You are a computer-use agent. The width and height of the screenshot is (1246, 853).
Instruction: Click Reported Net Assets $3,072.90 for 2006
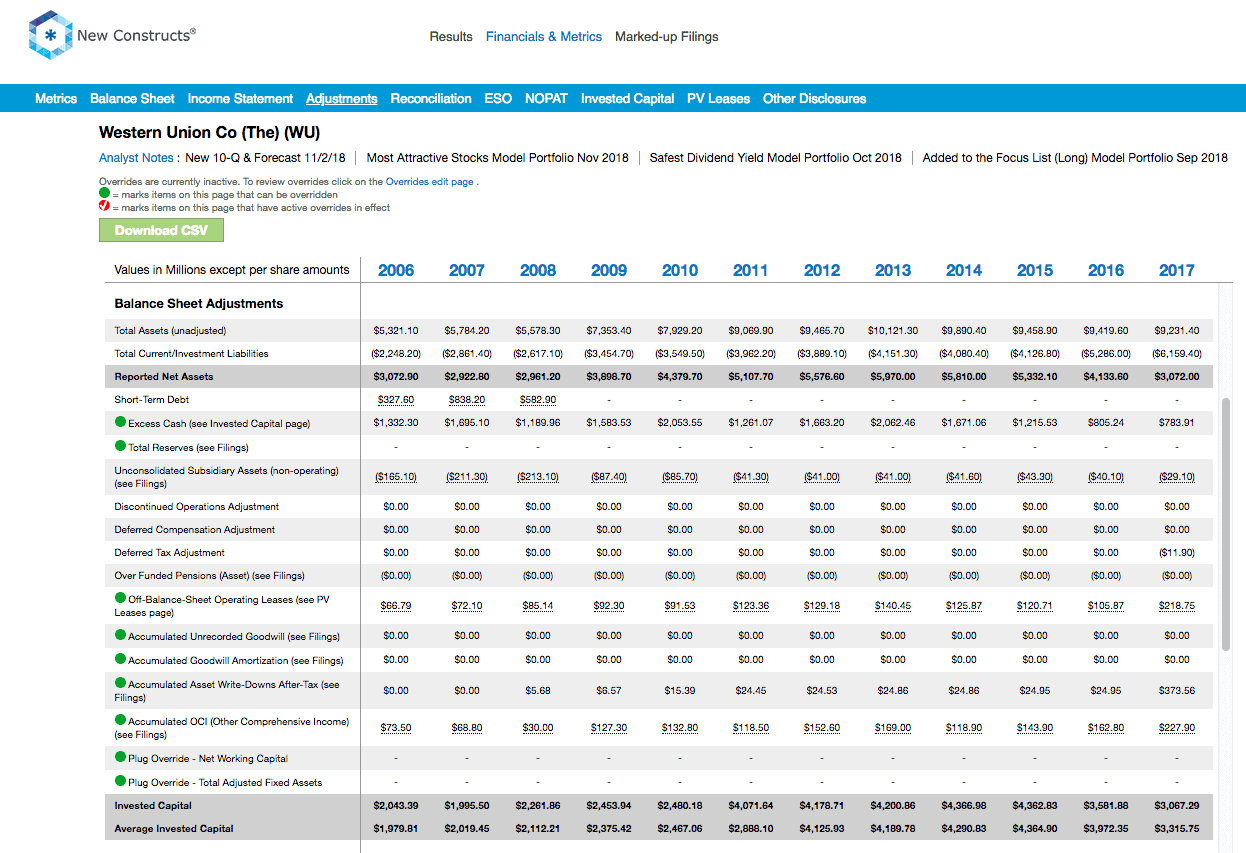click(396, 377)
